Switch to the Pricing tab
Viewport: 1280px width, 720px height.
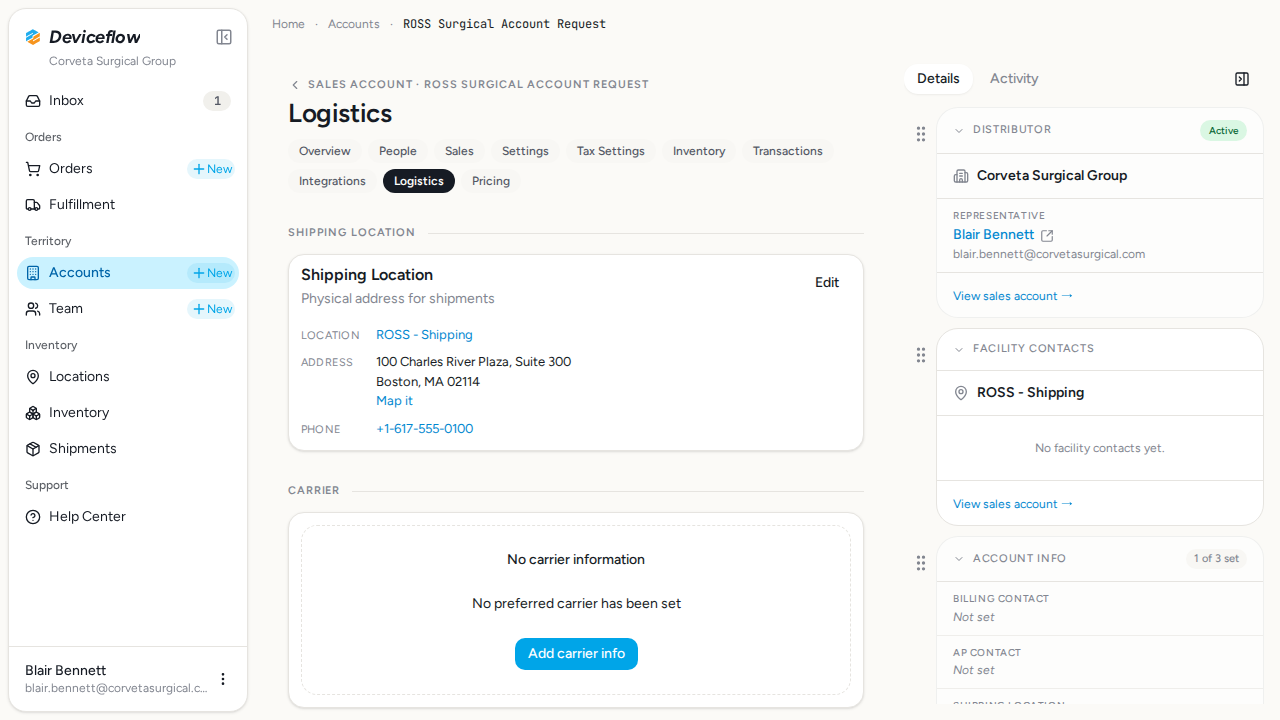pyautogui.click(x=491, y=181)
